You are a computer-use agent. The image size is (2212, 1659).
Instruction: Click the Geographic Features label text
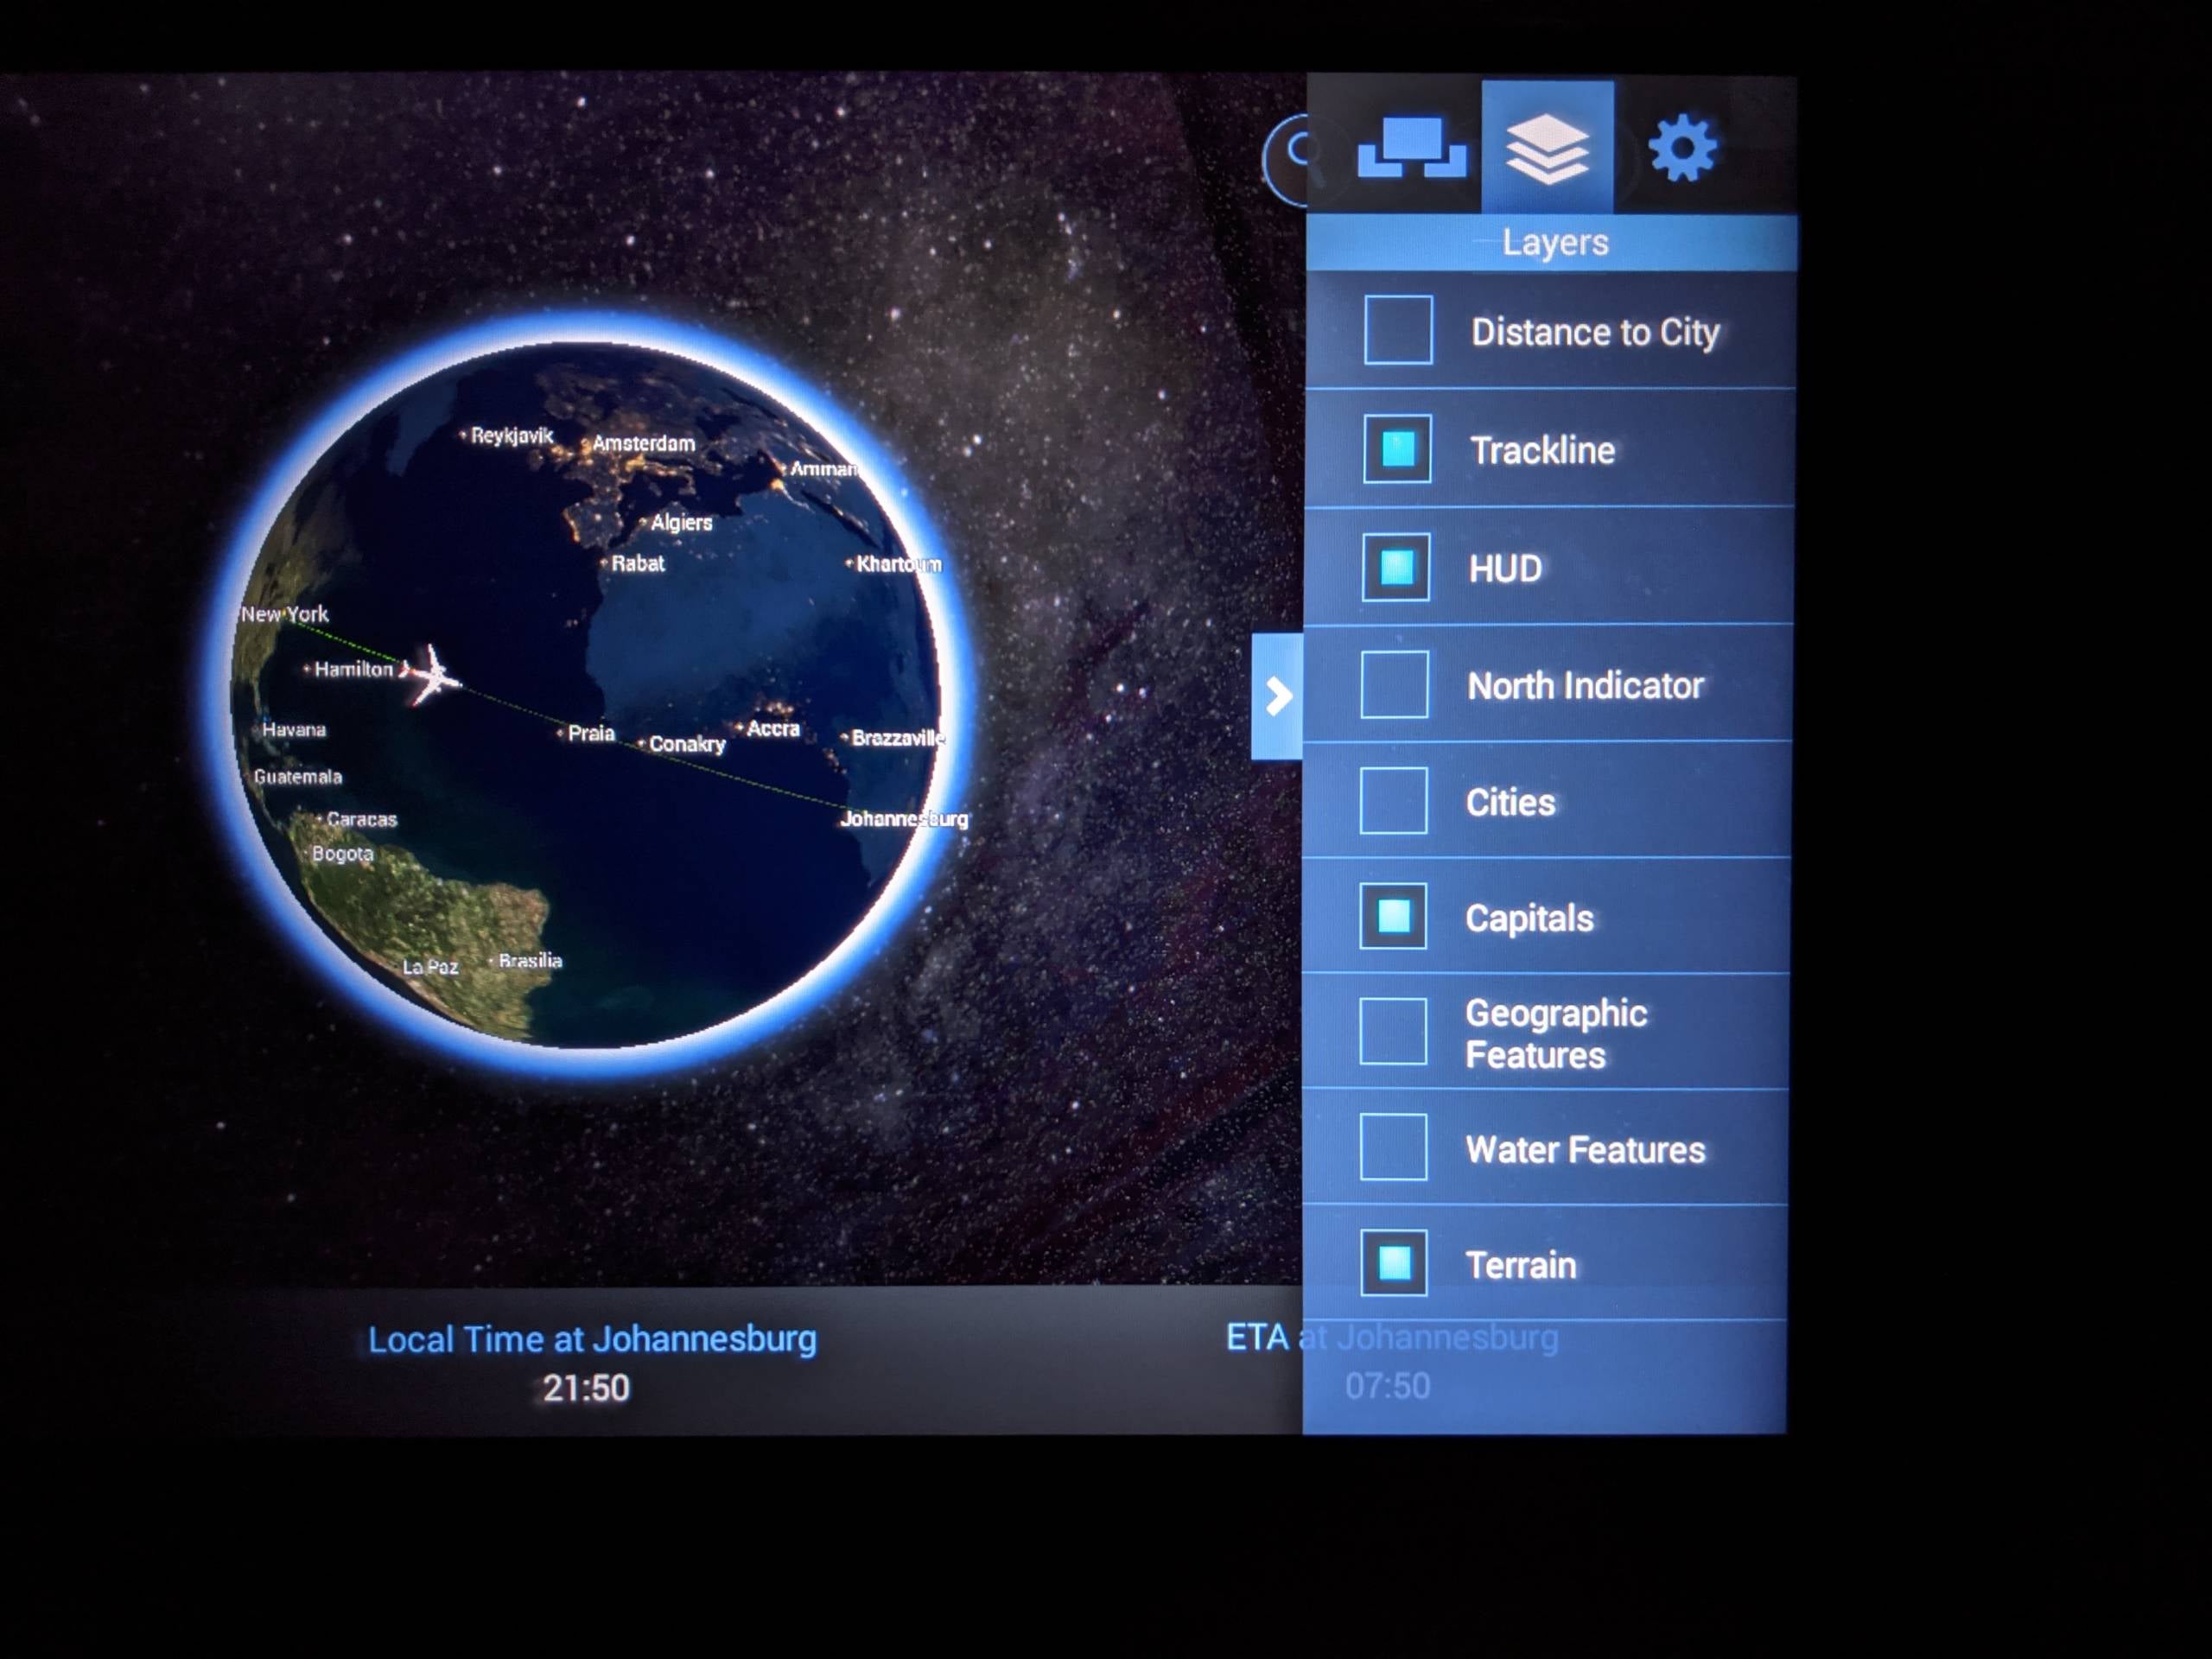(1556, 1034)
